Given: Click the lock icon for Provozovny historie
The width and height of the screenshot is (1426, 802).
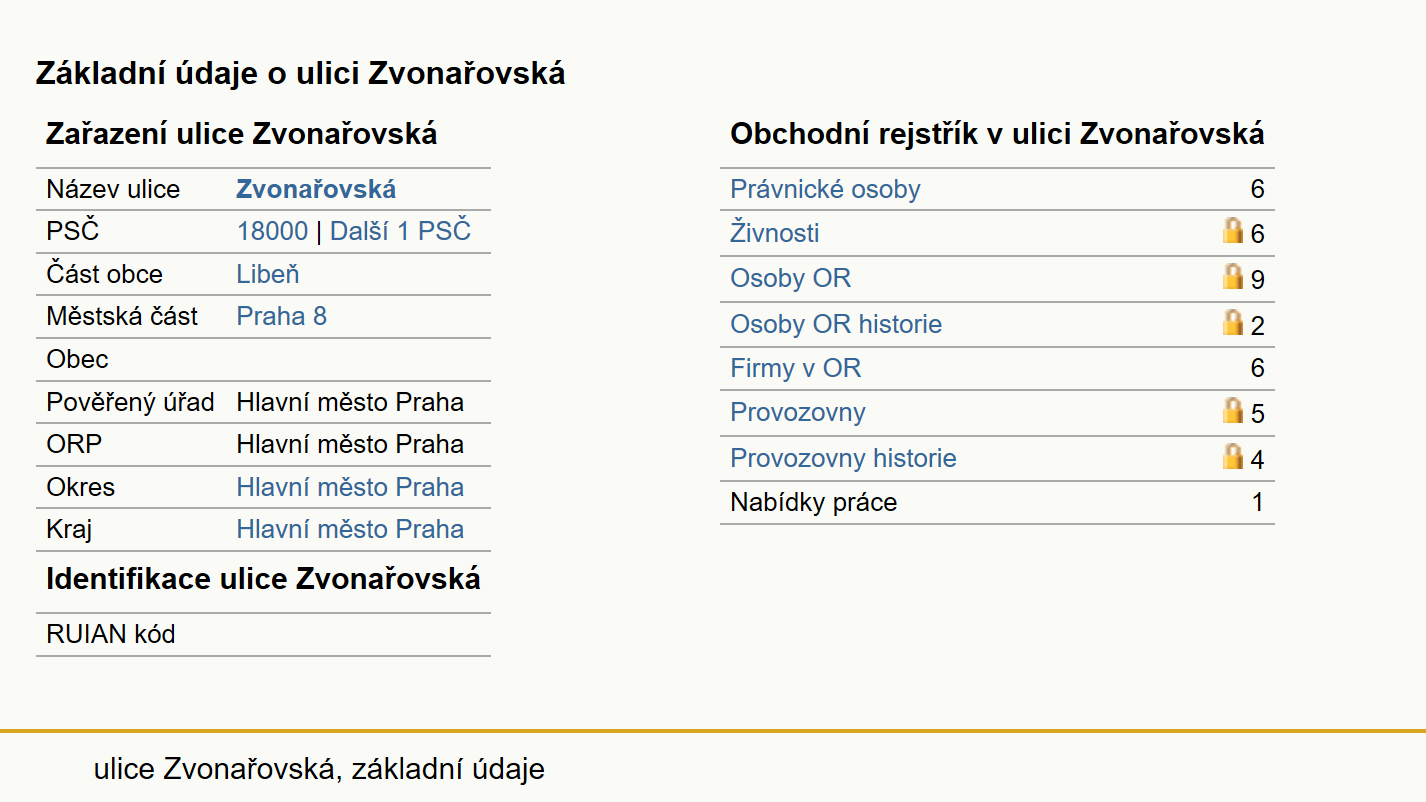Looking at the screenshot, I should coord(1233,456).
